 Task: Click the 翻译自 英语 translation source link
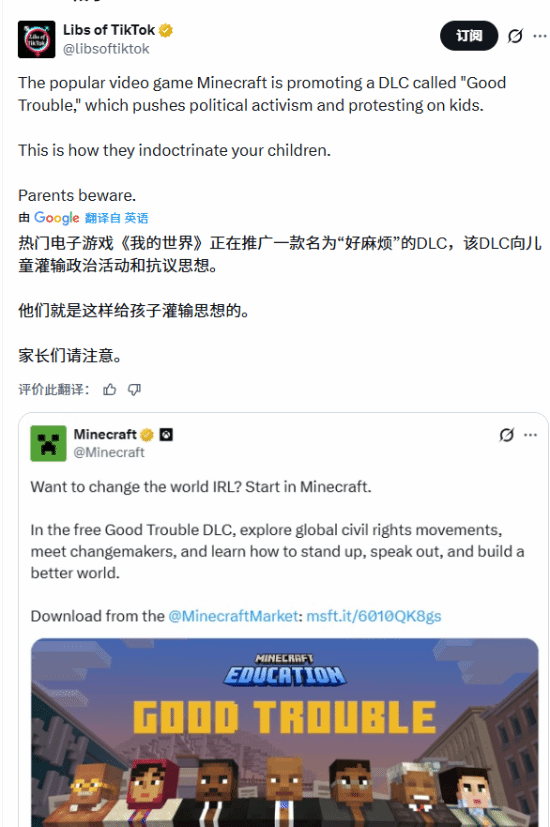click(x=117, y=218)
